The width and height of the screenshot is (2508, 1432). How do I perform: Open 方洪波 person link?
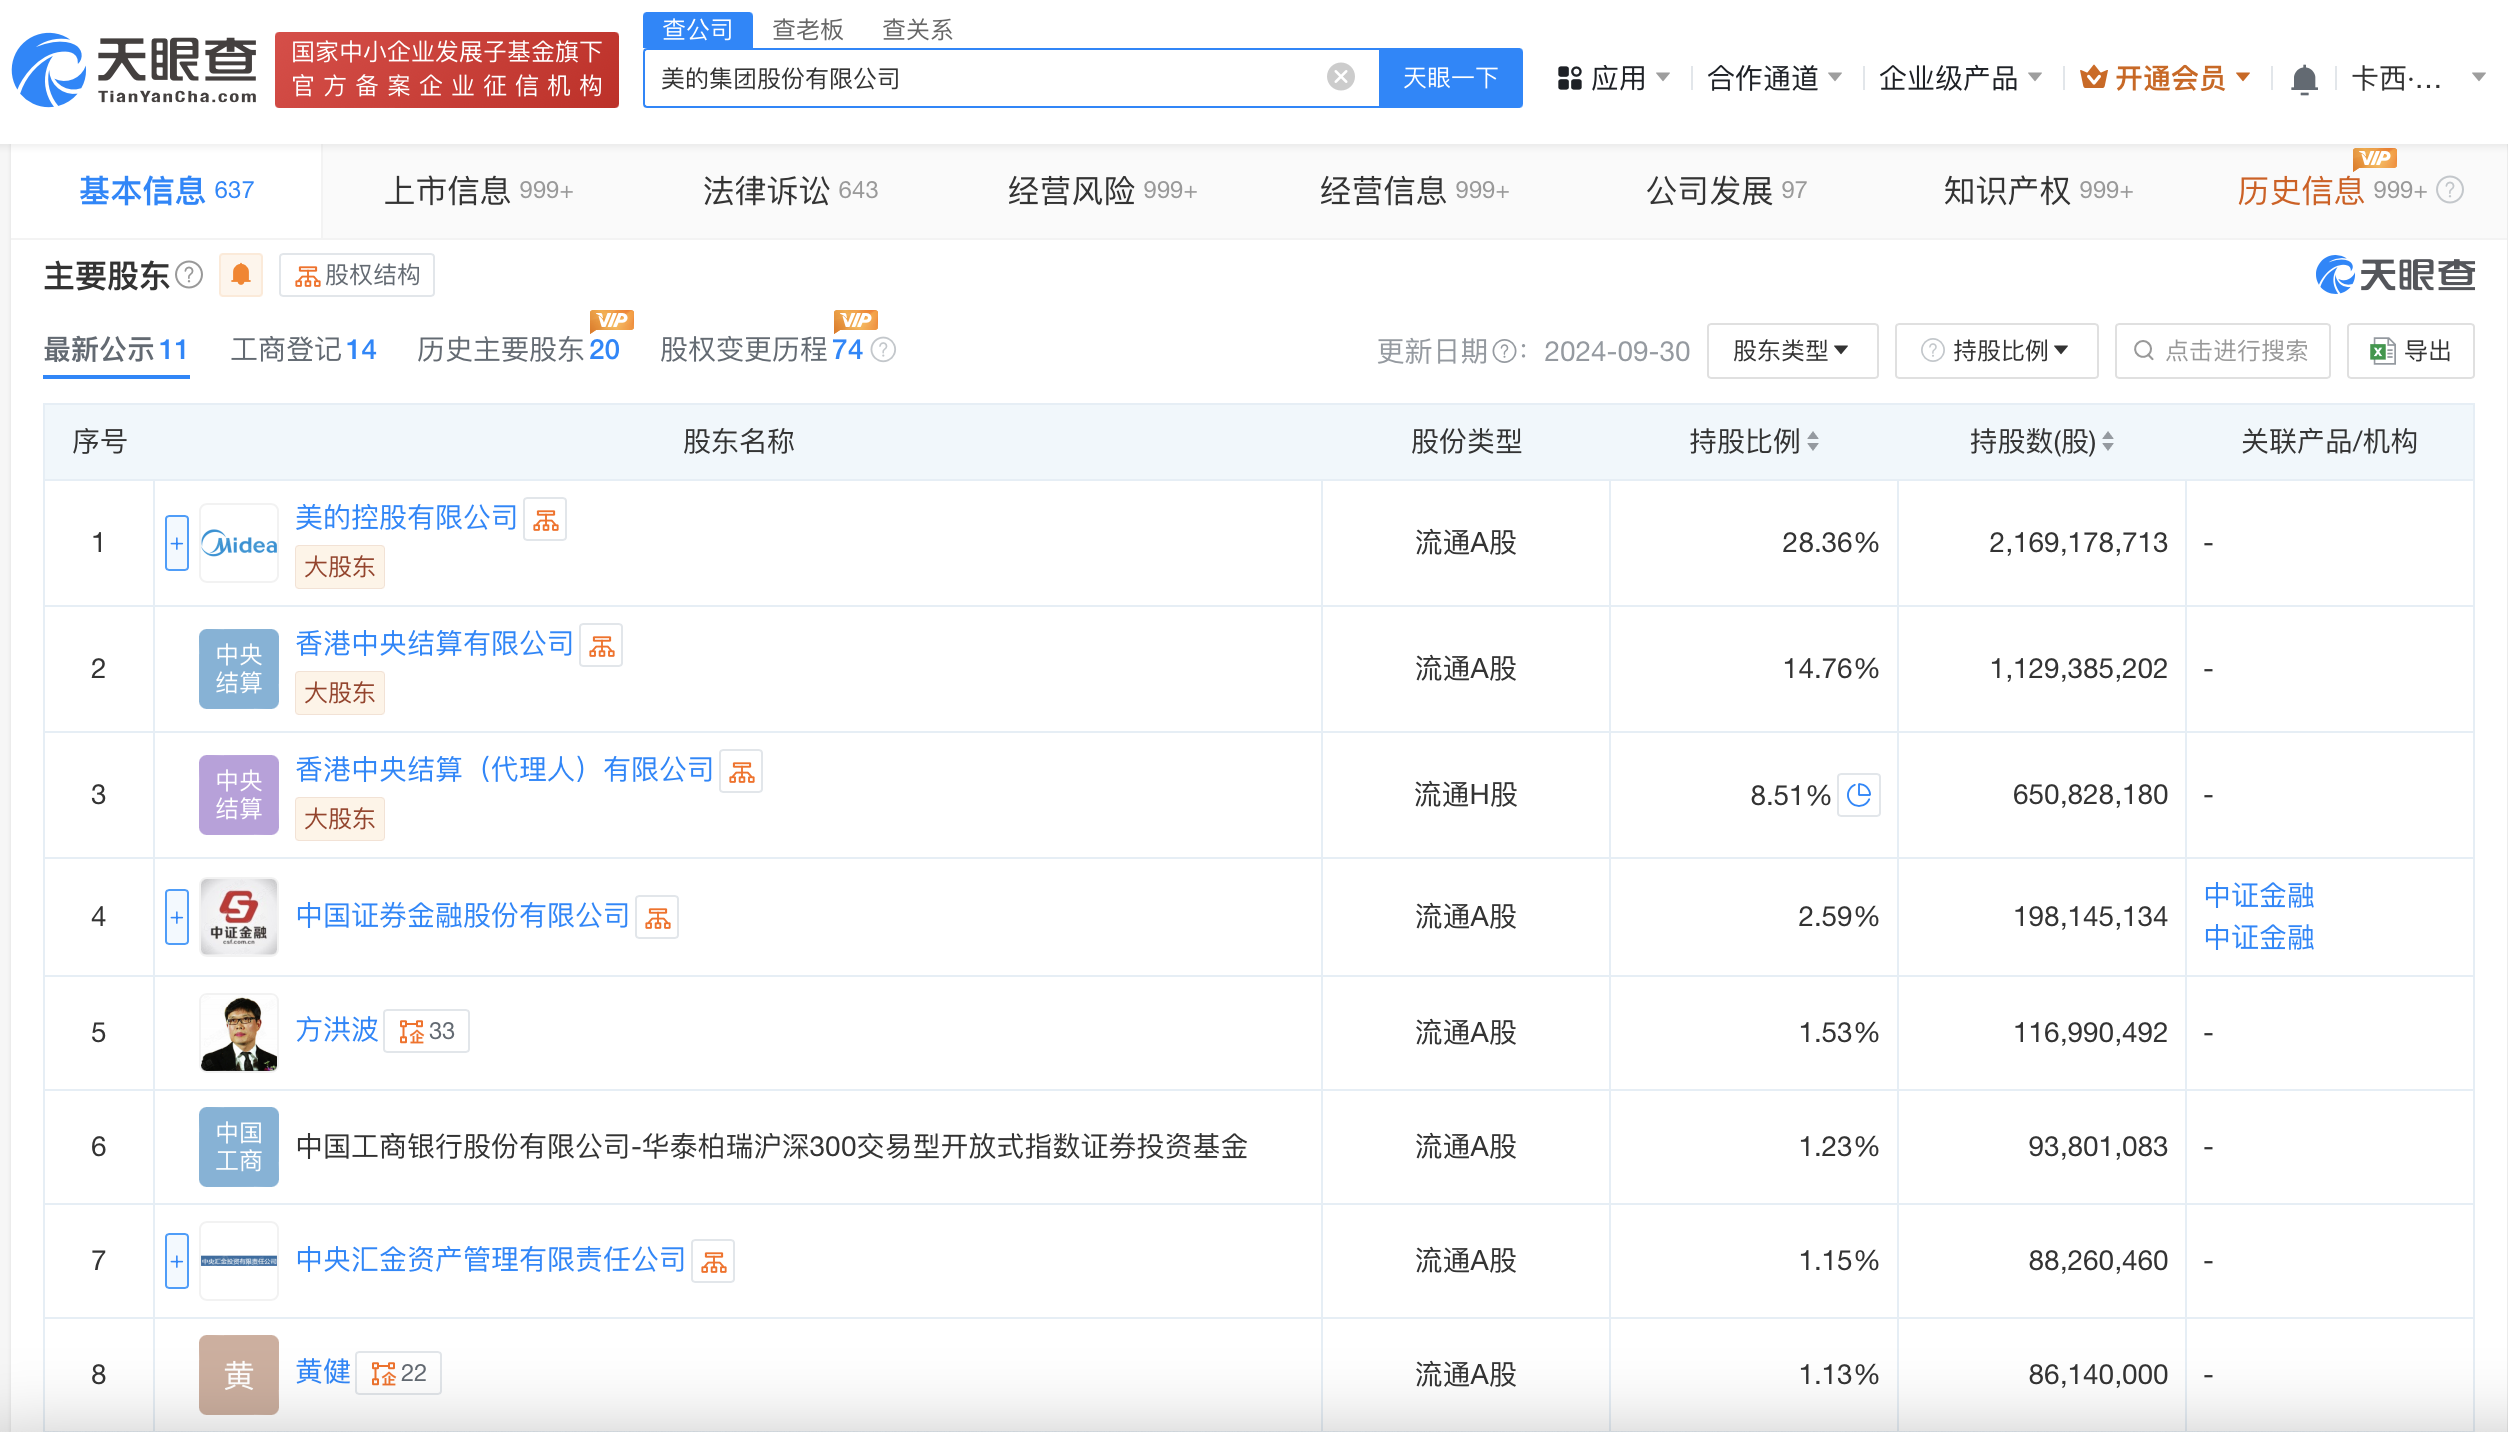tap(337, 1030)
